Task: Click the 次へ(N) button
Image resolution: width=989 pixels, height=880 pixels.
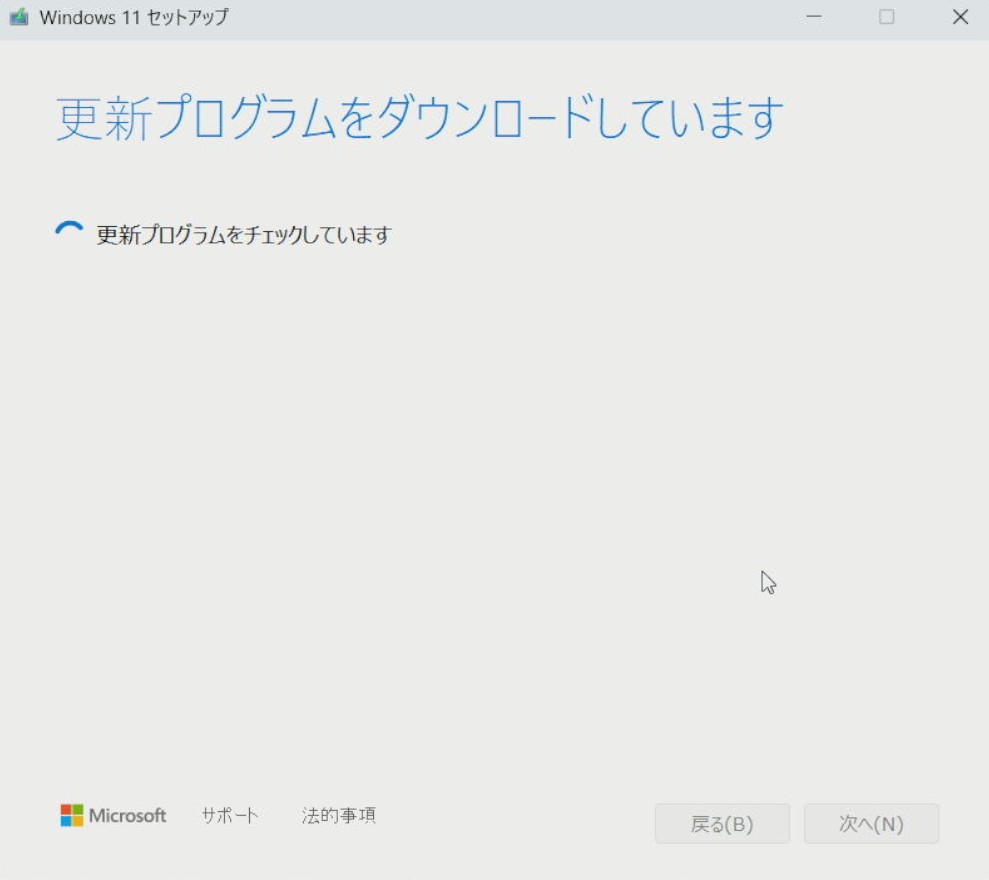Action: pyautogui.click(x=871, y=823)
